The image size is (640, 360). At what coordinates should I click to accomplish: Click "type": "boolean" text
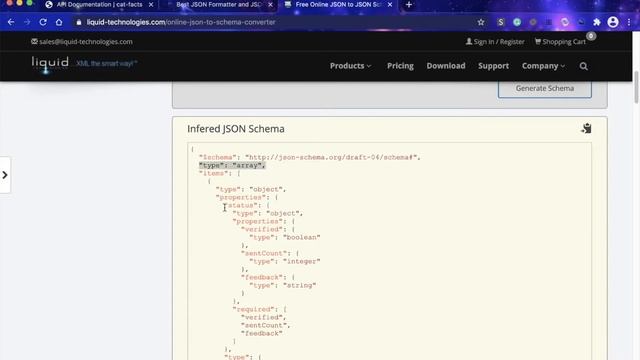click(x=285, y=238)
